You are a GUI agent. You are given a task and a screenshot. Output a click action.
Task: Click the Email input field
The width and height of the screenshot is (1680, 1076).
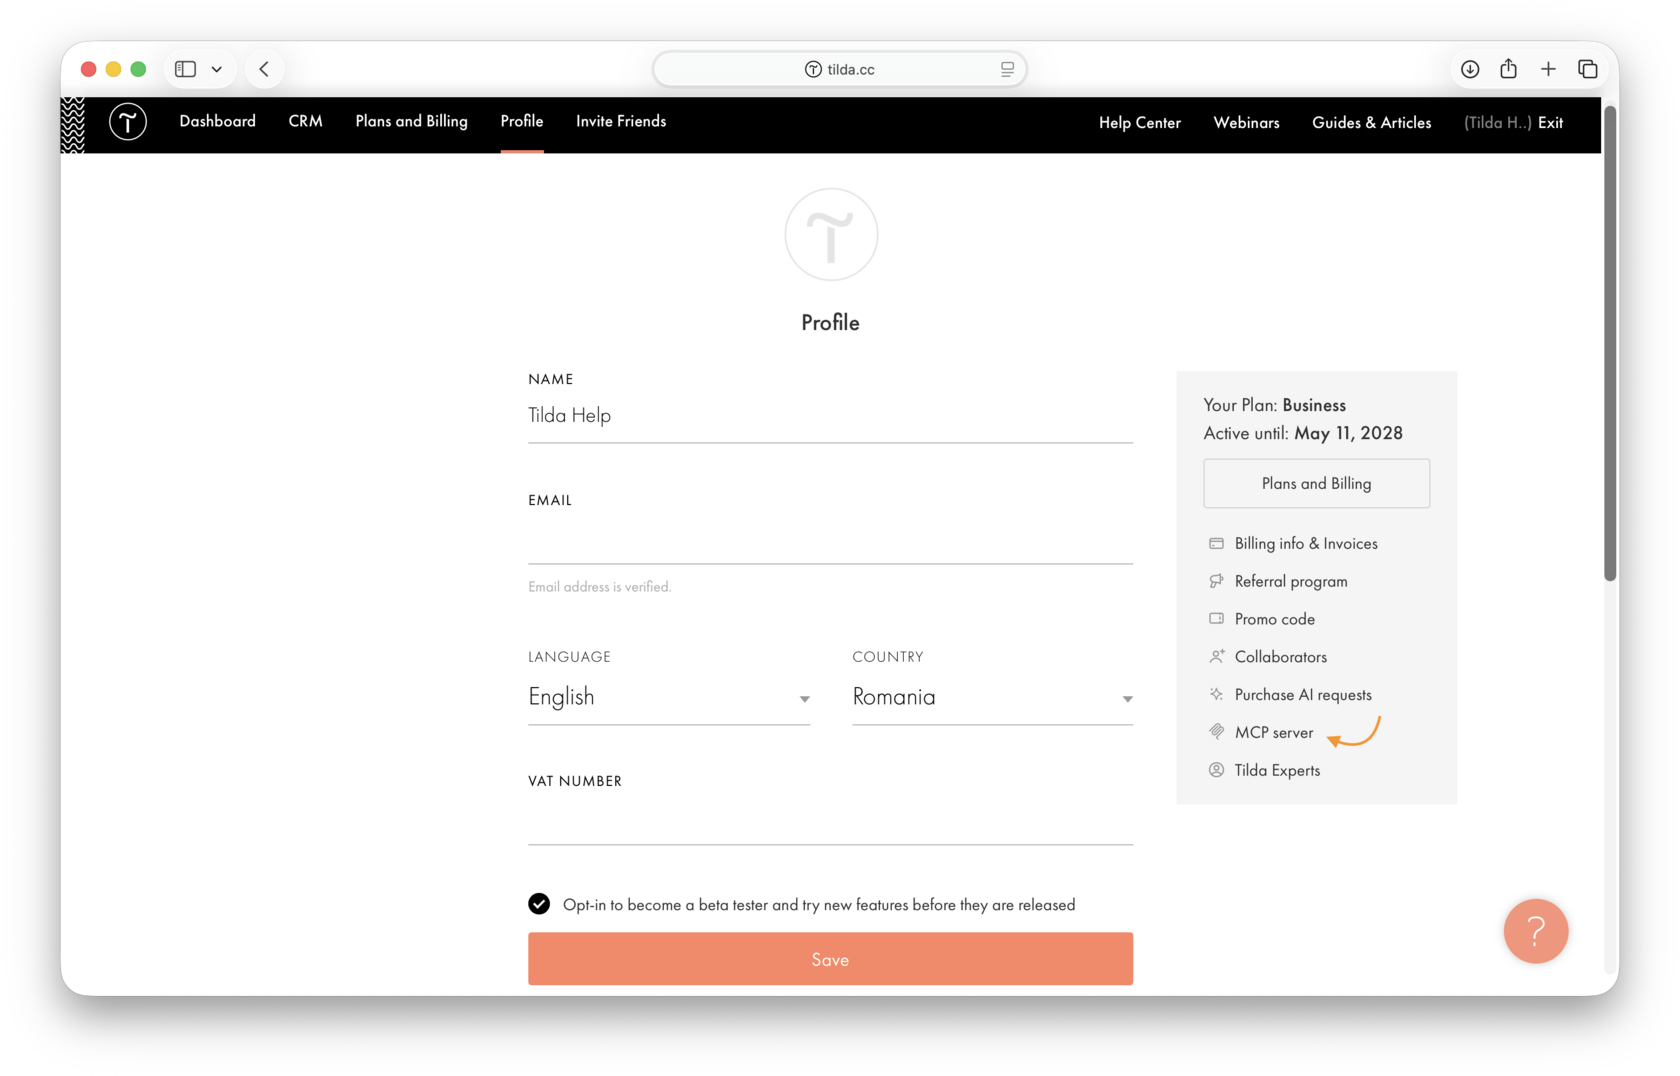[x=830, y=540]
